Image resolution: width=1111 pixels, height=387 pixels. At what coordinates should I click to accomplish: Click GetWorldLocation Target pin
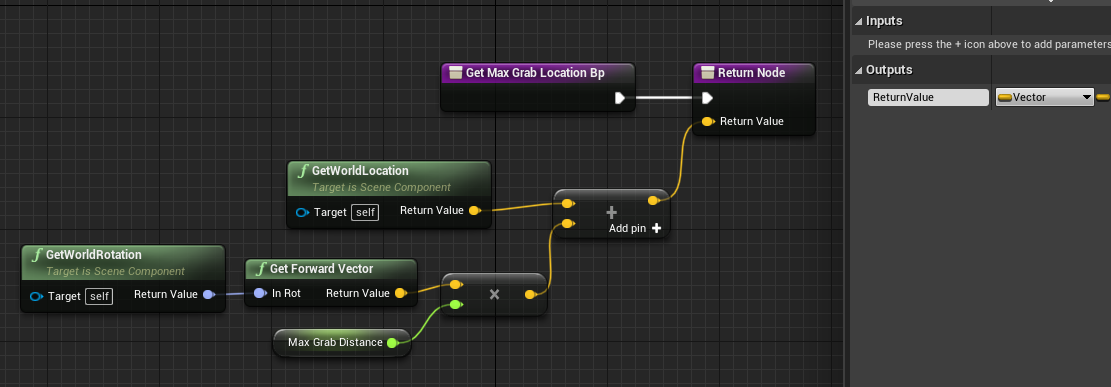point(302,212)
